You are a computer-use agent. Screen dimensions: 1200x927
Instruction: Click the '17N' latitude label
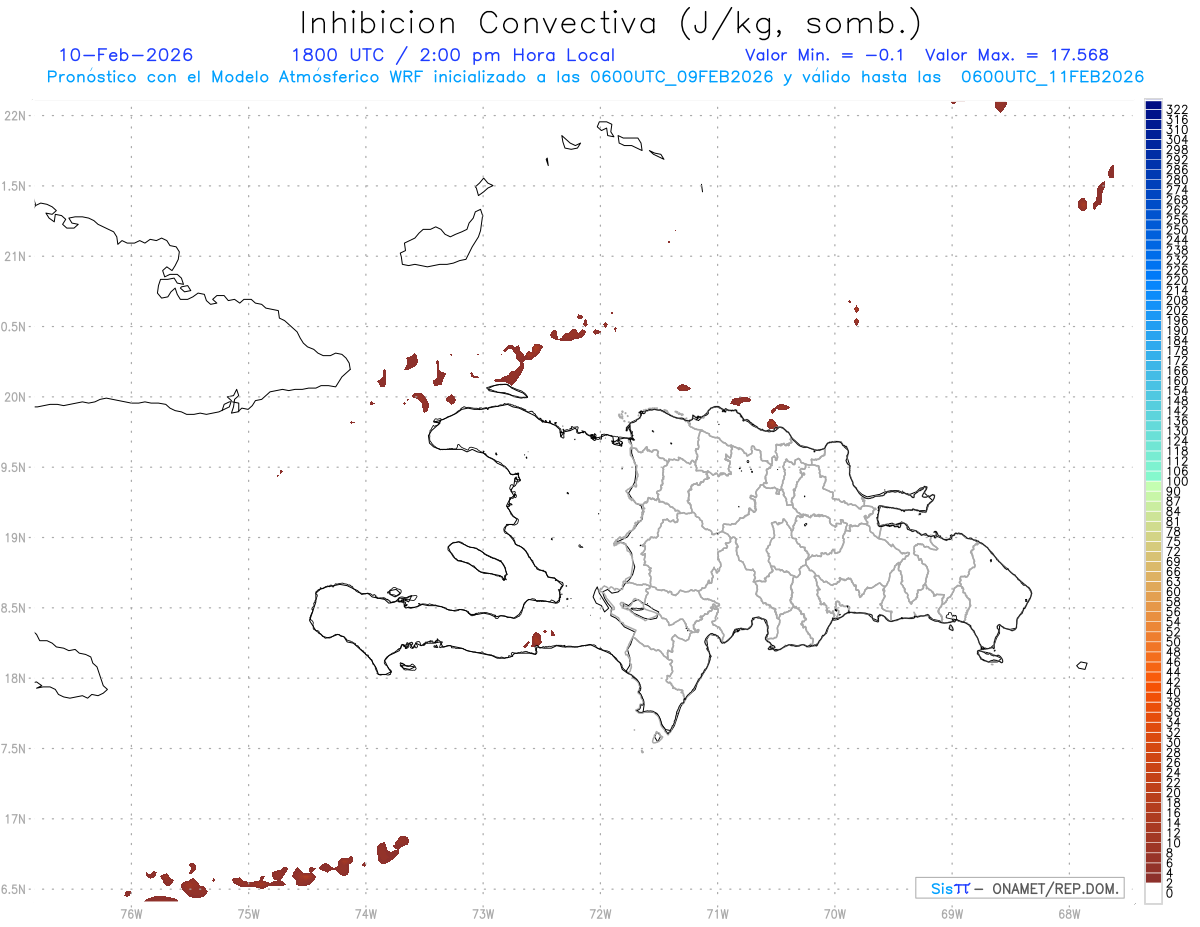tap(15, 819)
